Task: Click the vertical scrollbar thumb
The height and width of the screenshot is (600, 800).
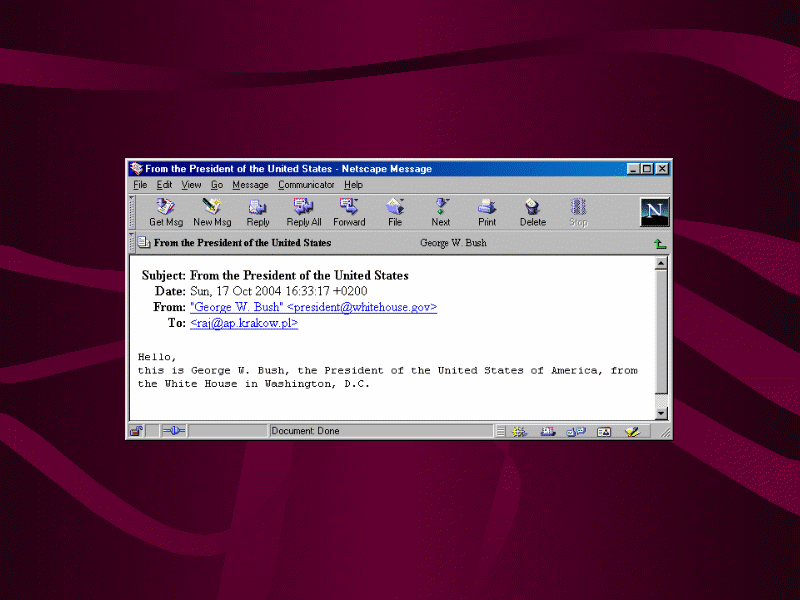Action: click(661, 332)
